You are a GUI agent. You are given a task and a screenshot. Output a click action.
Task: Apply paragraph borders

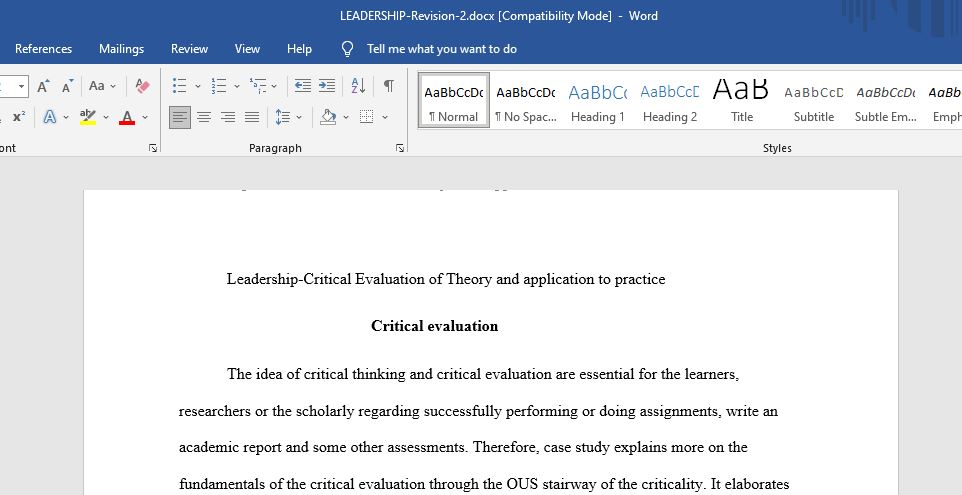pyautogui.click(x=366, y=117)
